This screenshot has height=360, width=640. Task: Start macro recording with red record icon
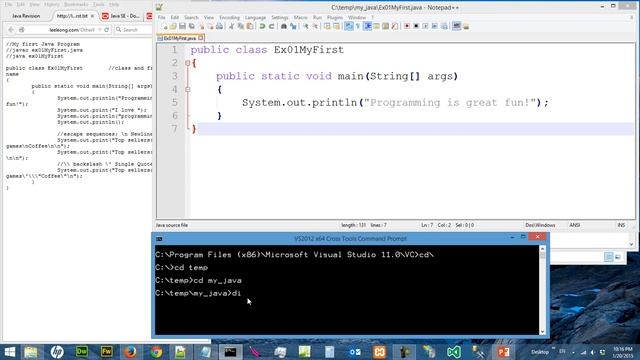(407, 26)
